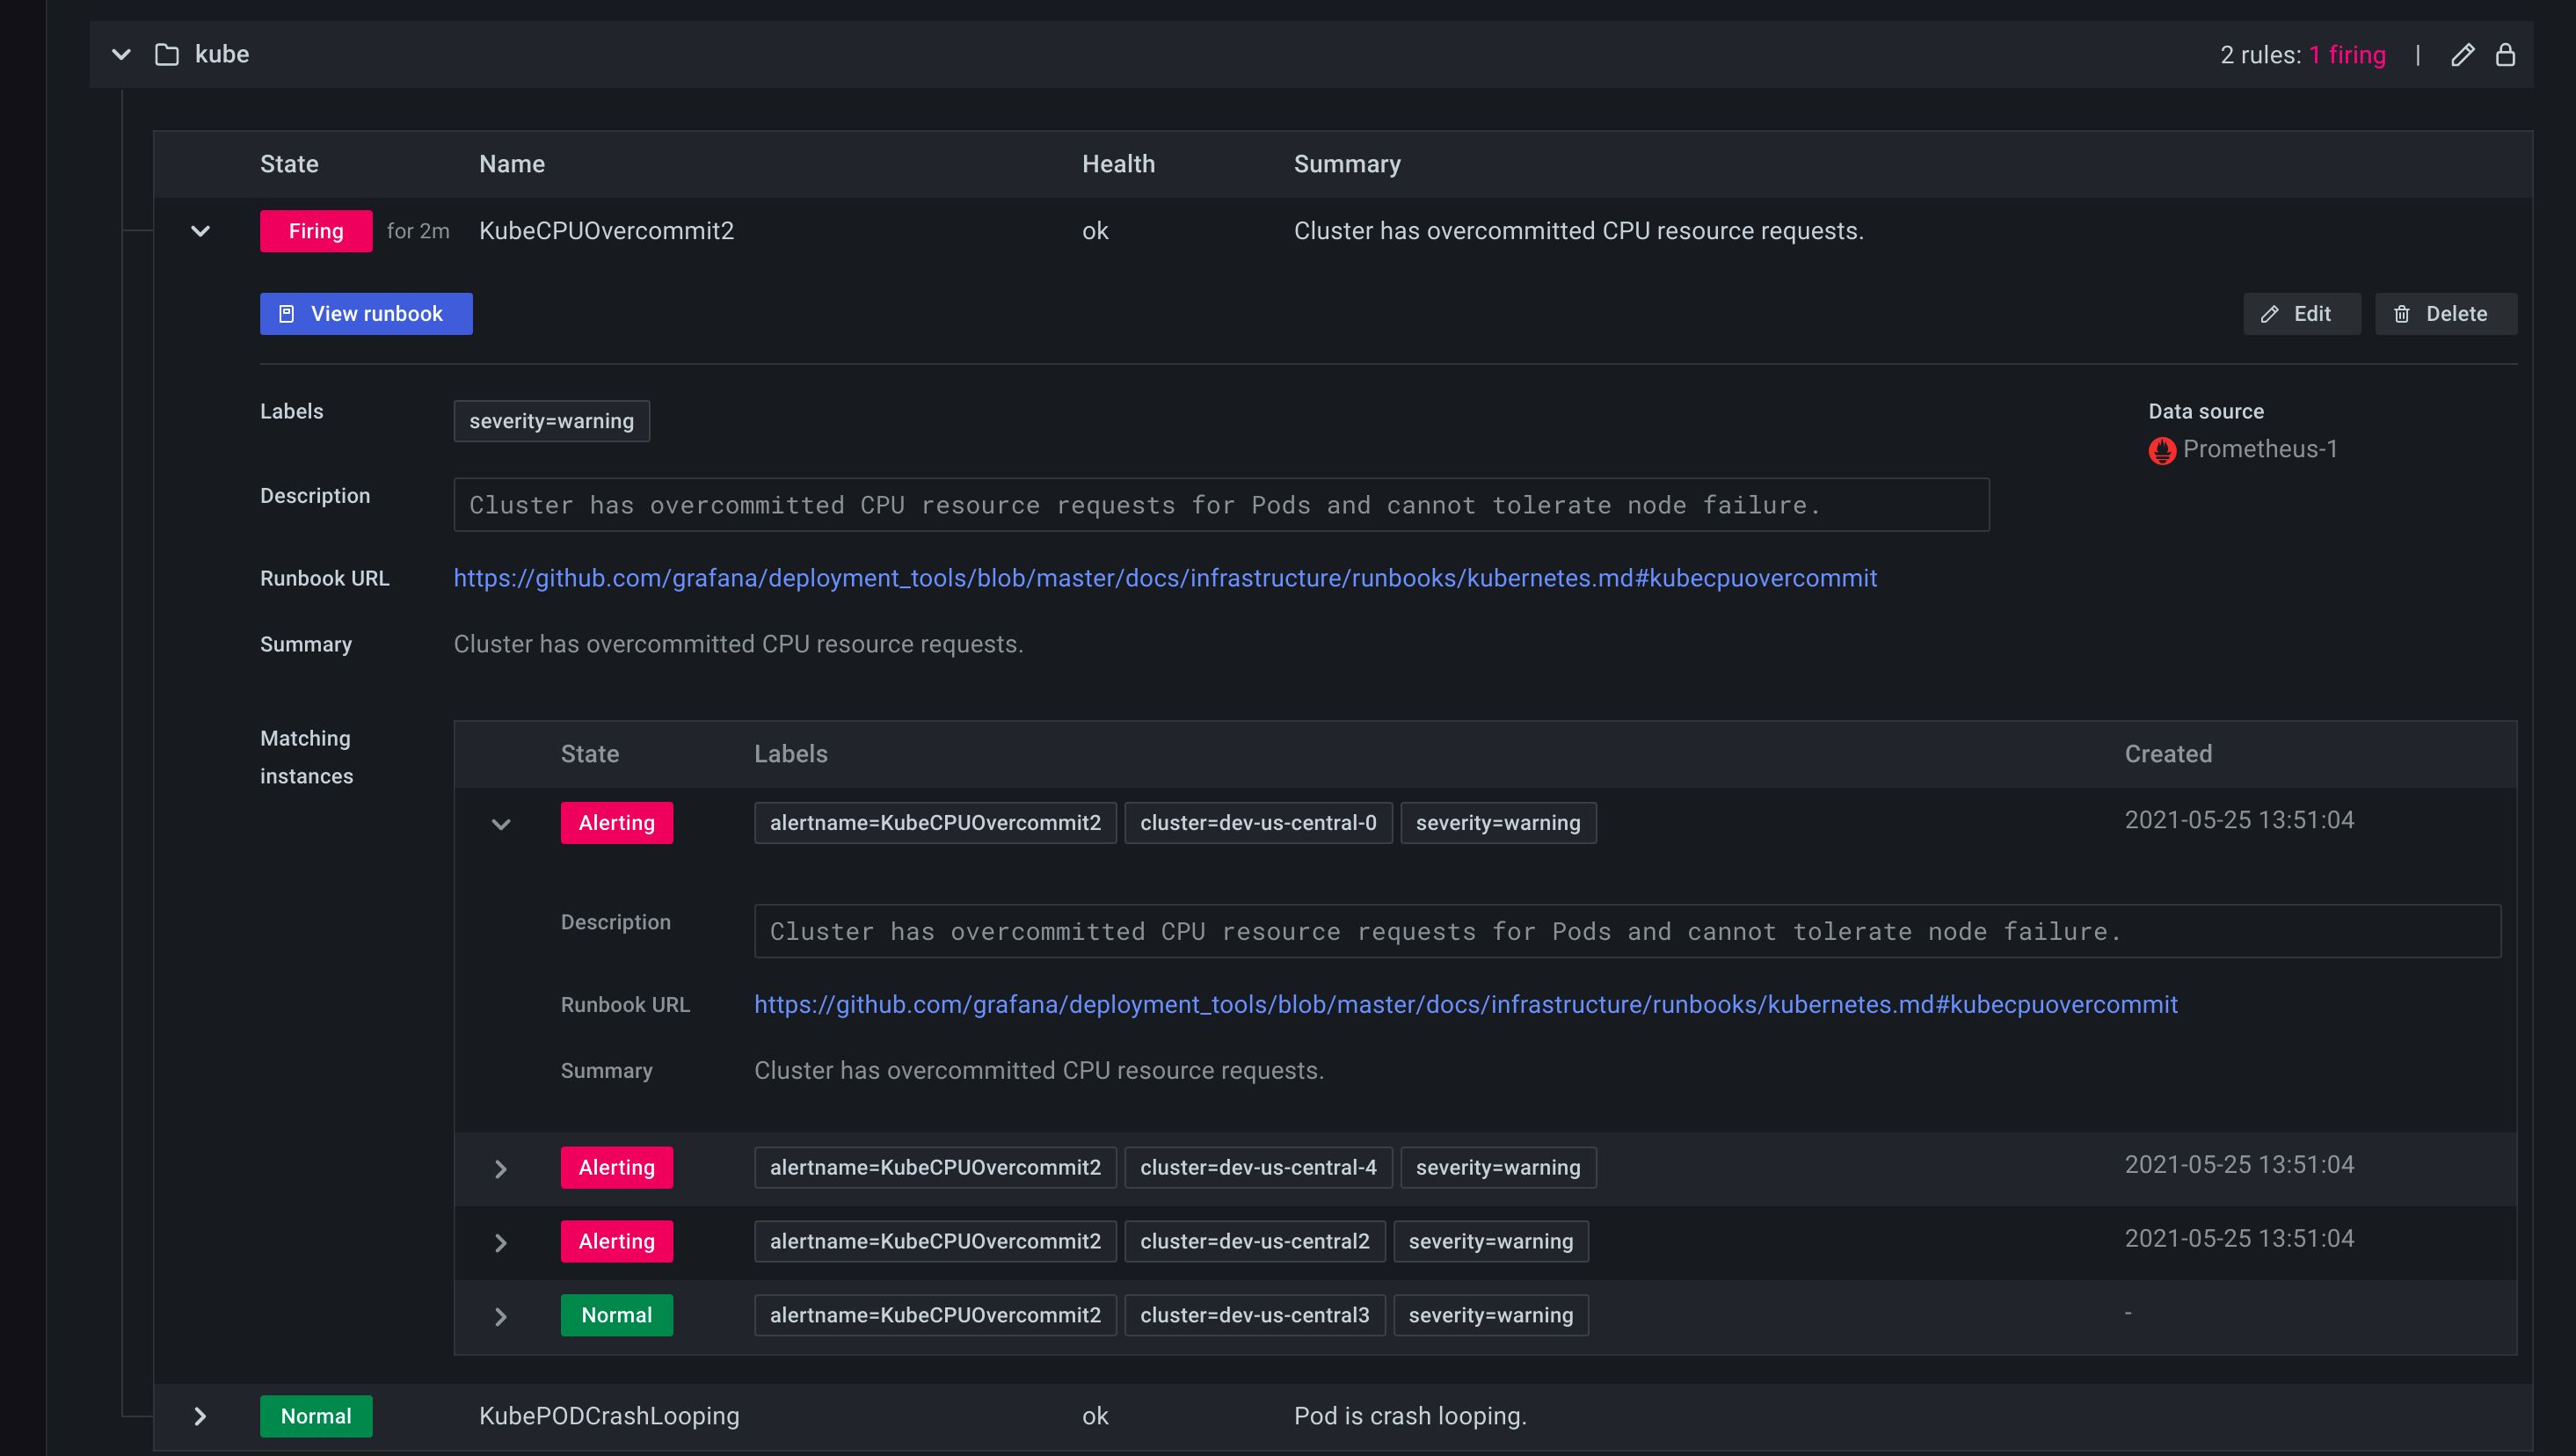Click the severity=warning label tag

(550, 421)
